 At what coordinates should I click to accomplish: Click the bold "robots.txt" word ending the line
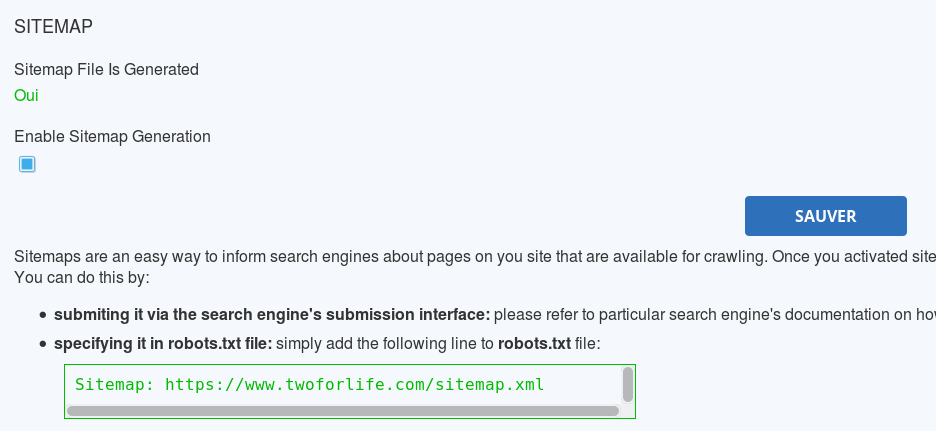534,344
